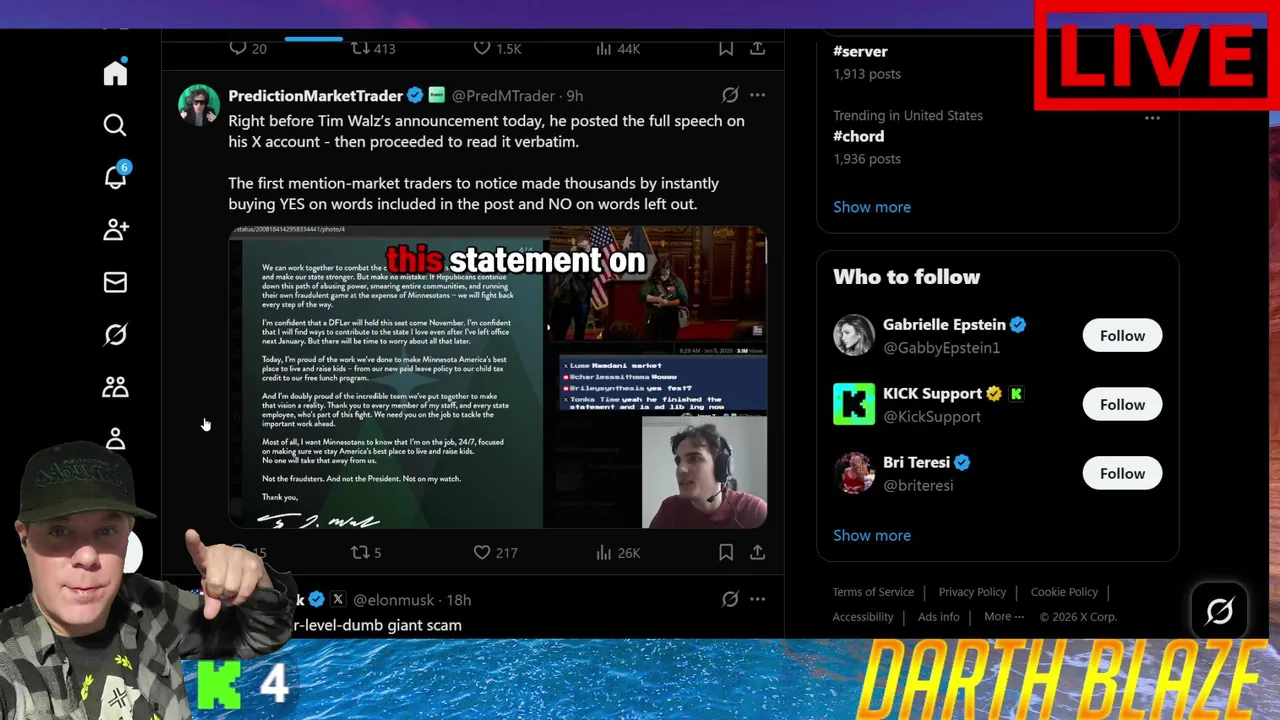The width and height of the screenshot is (1280, 720).
Task: Open more options on elonmusk post
Action: [757, 599]
